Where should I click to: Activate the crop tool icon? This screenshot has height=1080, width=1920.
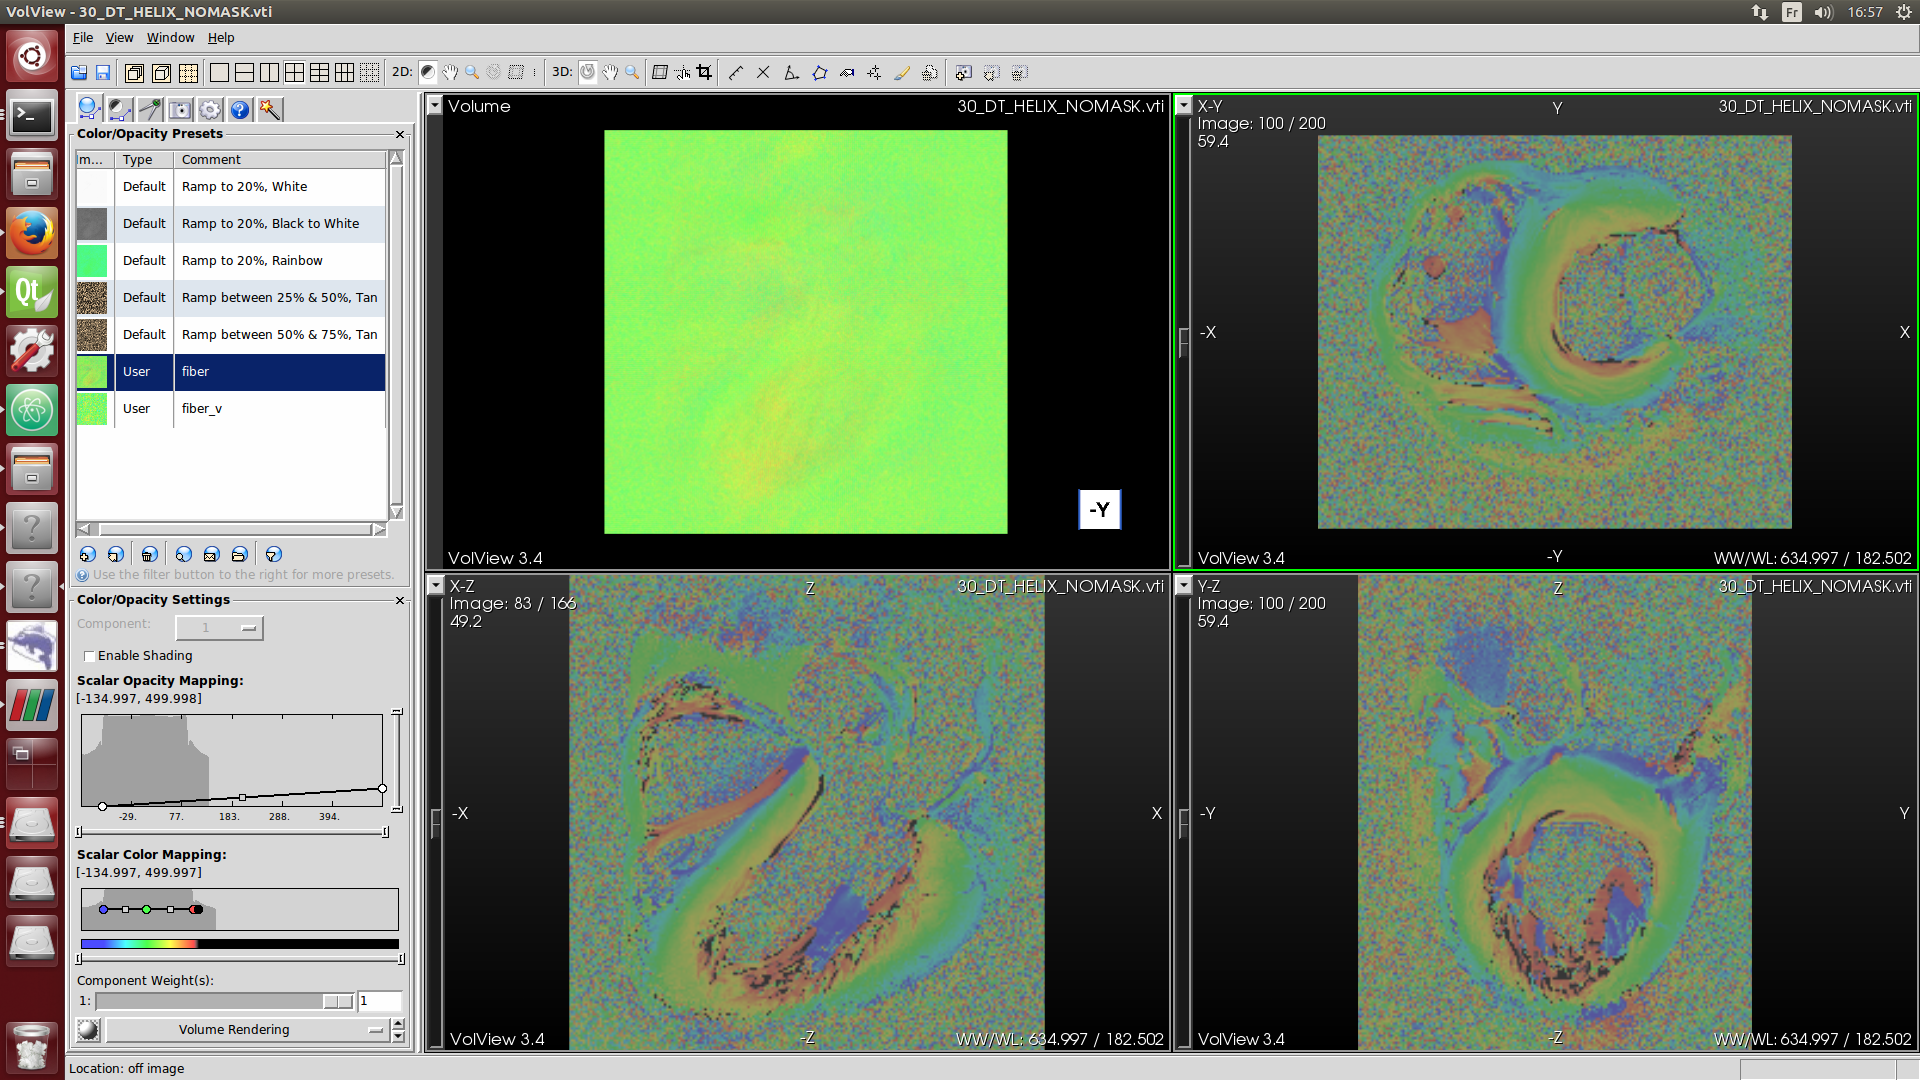[x=705, y=72]
